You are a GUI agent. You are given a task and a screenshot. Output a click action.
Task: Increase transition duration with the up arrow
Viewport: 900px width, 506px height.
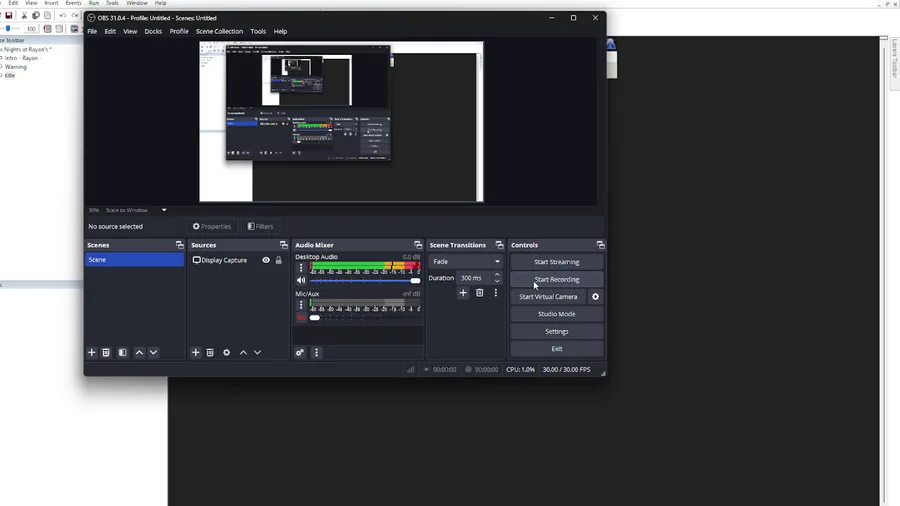[497, 275]
